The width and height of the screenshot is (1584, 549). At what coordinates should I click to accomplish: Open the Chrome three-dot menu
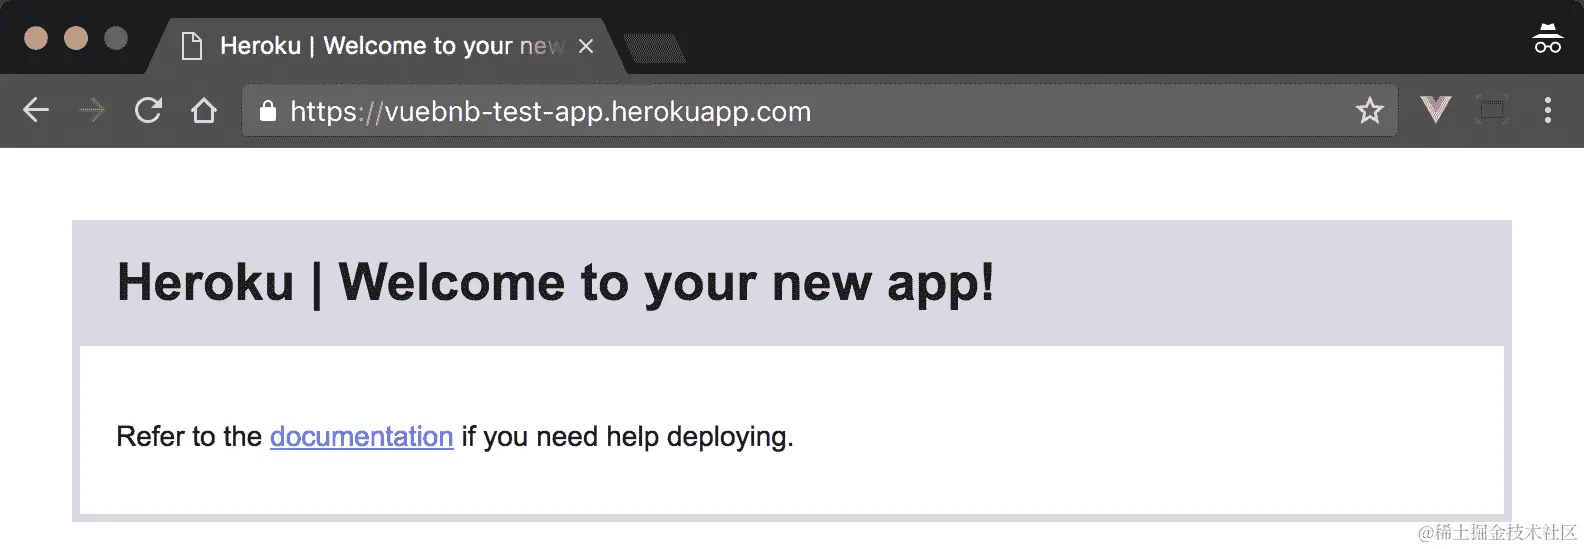(x=1547, y=110)
